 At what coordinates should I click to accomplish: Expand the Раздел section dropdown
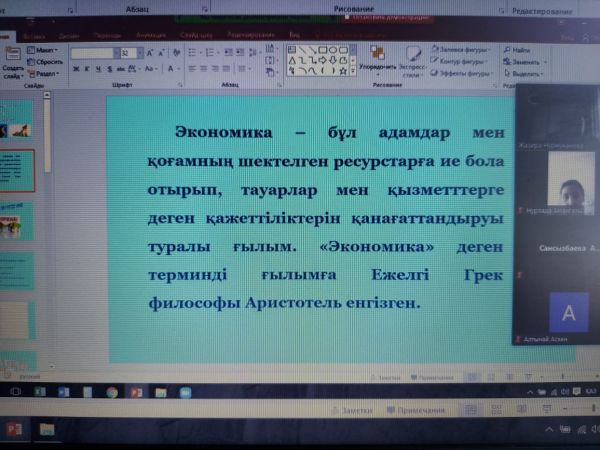click(x=46, y=74)
